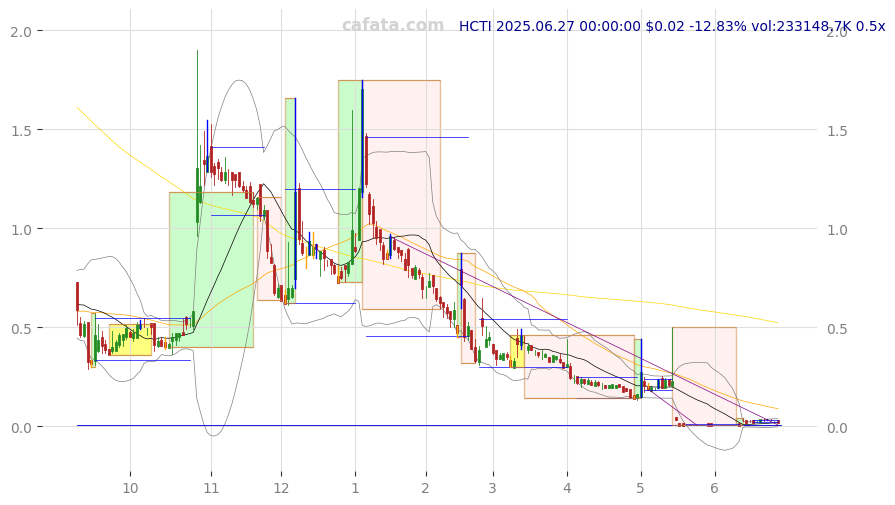Image resolution: width=895 pixels, height=505 pixels.
Task: Click the HCTI ticker symbol in header
Action: [x=475, y=26]
